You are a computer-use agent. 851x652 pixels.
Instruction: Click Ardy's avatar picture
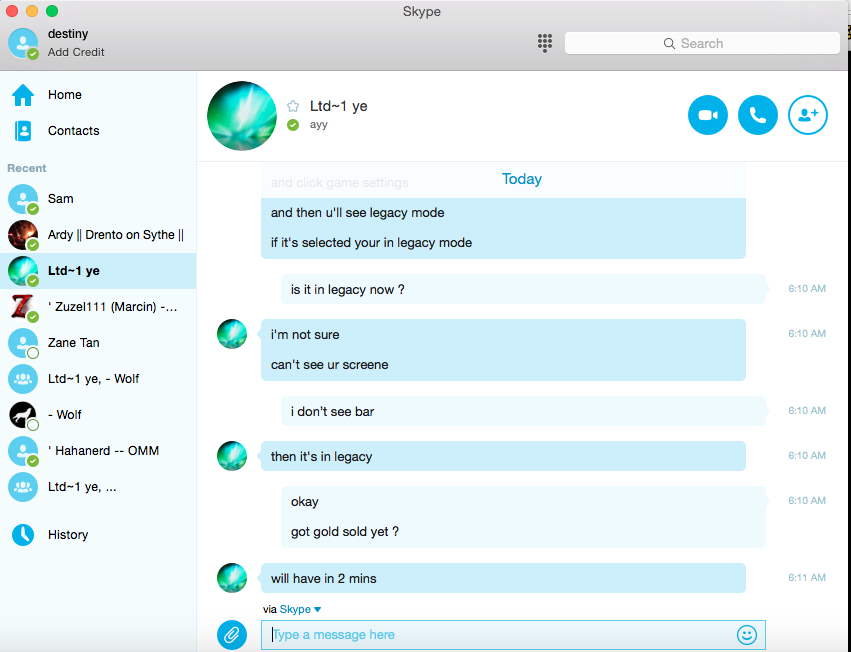click(23, 235)
